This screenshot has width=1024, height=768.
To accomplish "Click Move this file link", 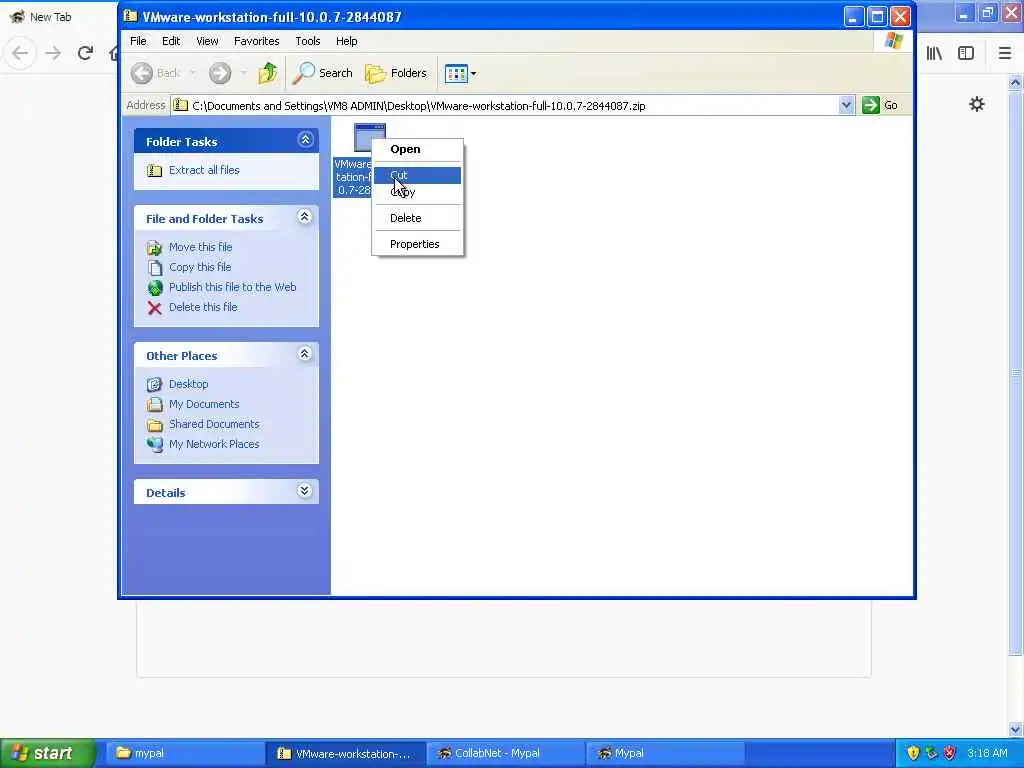I will pyautogui.click(x=200, y=247).
